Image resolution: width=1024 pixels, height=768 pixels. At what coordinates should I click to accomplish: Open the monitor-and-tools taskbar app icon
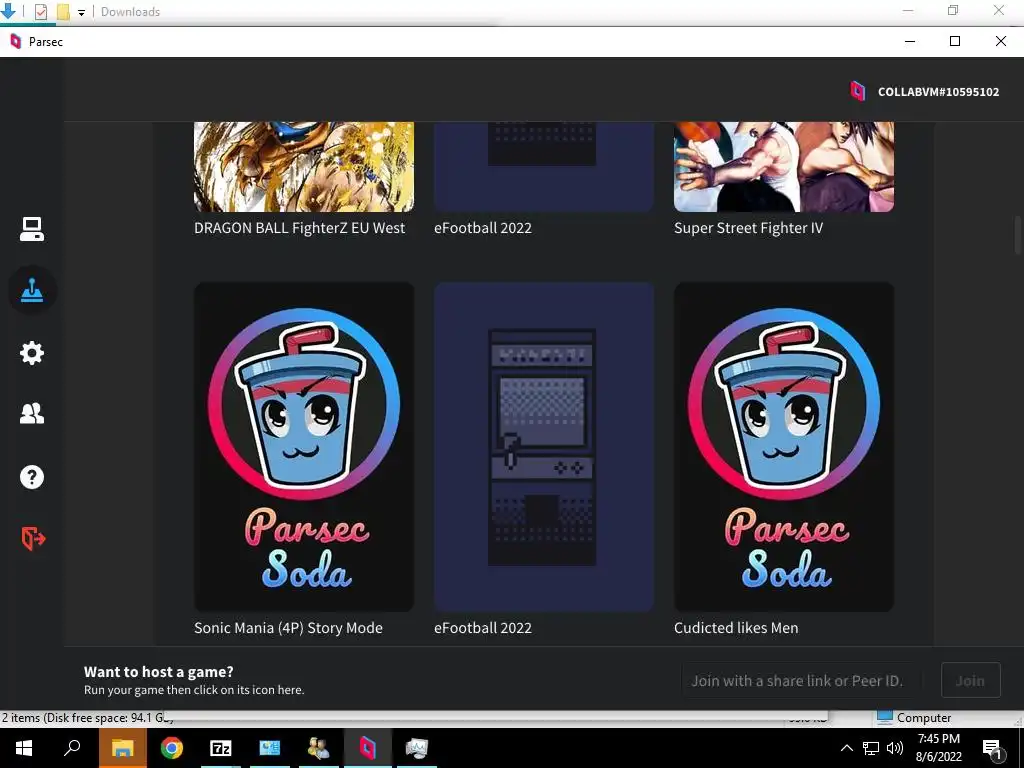tap(417, 748)
